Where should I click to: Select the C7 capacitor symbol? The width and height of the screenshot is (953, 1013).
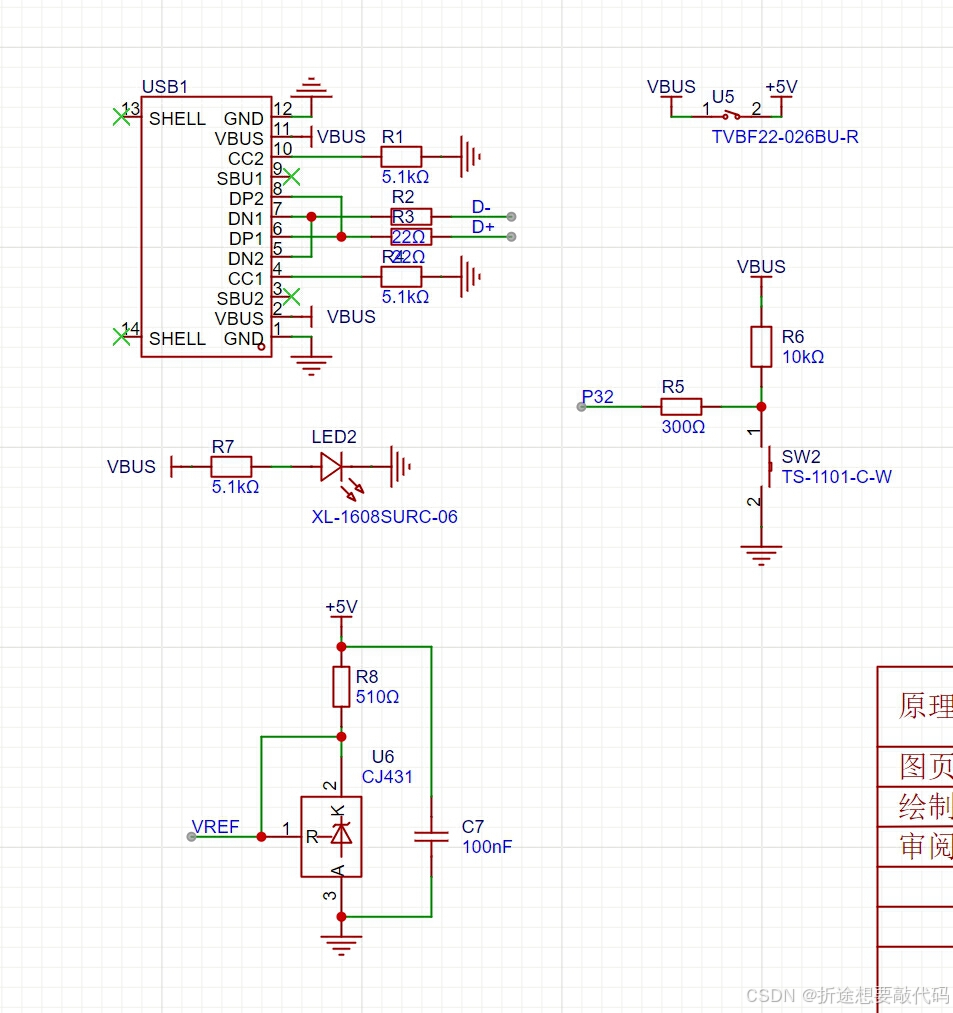coord(431,837)
